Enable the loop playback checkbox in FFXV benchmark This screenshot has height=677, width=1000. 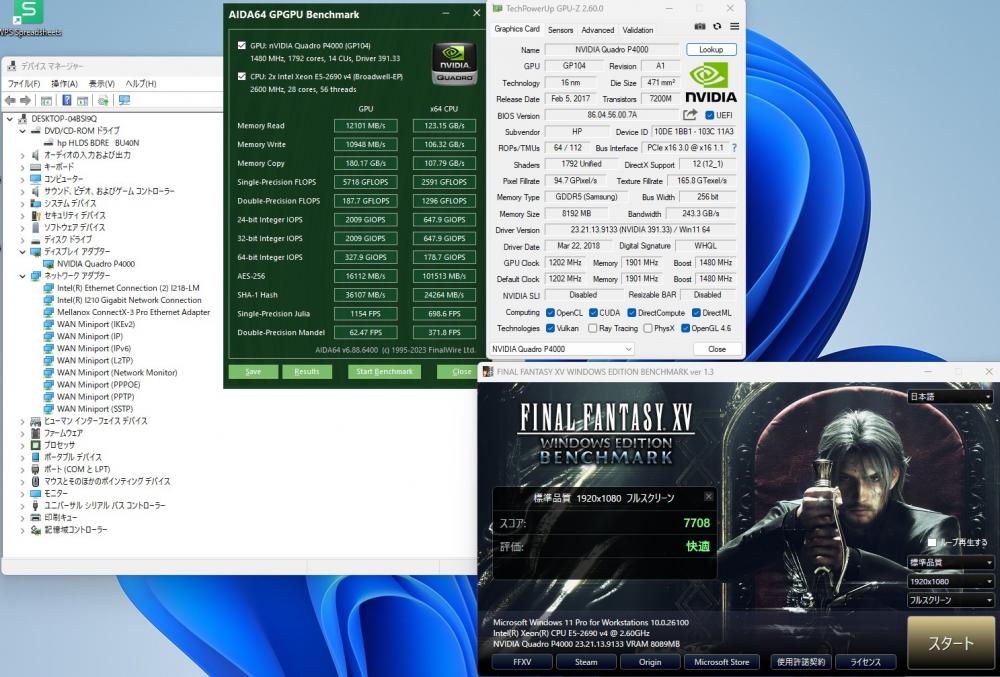[932, 542]
